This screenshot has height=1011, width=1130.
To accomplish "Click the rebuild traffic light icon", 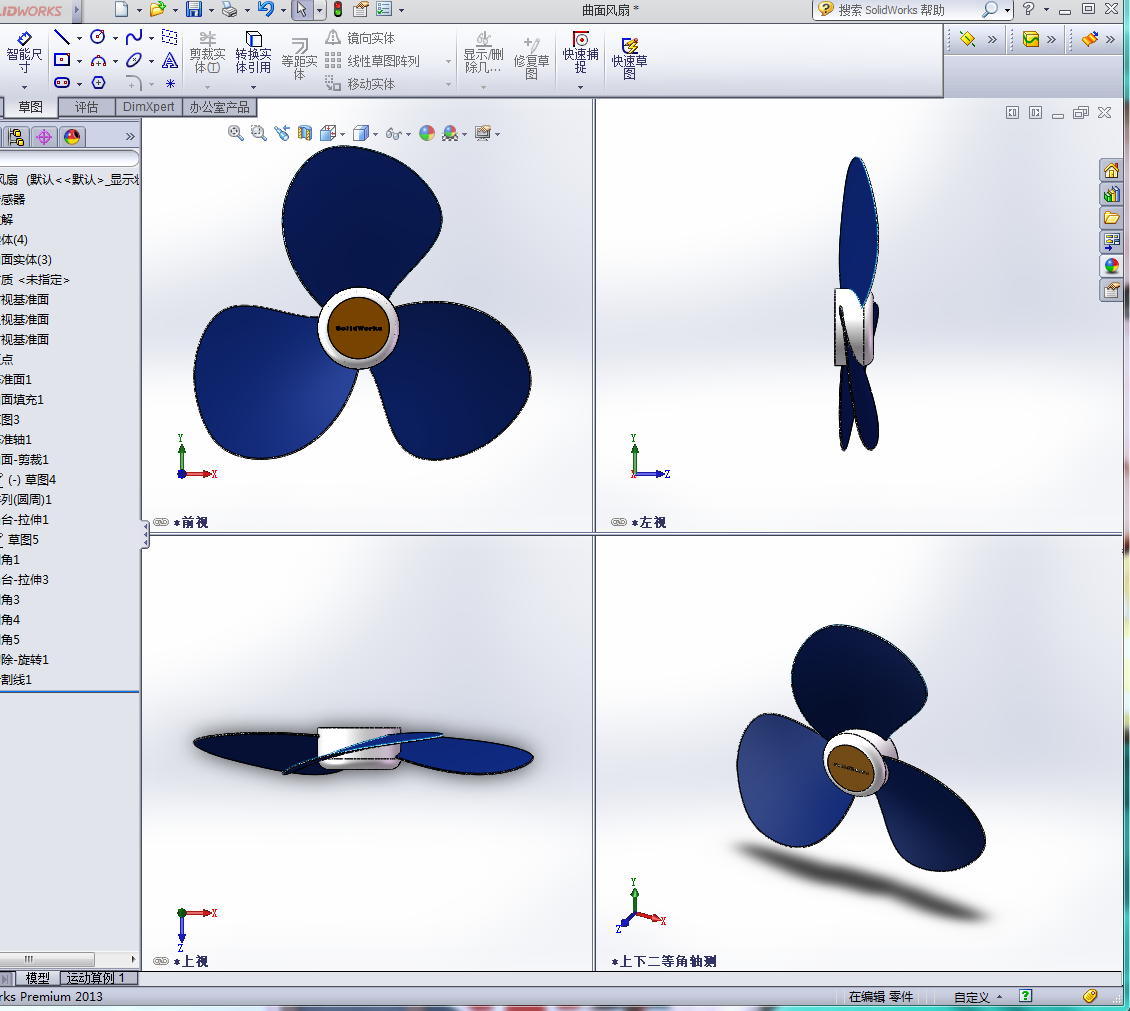I will tap(337, 9).
